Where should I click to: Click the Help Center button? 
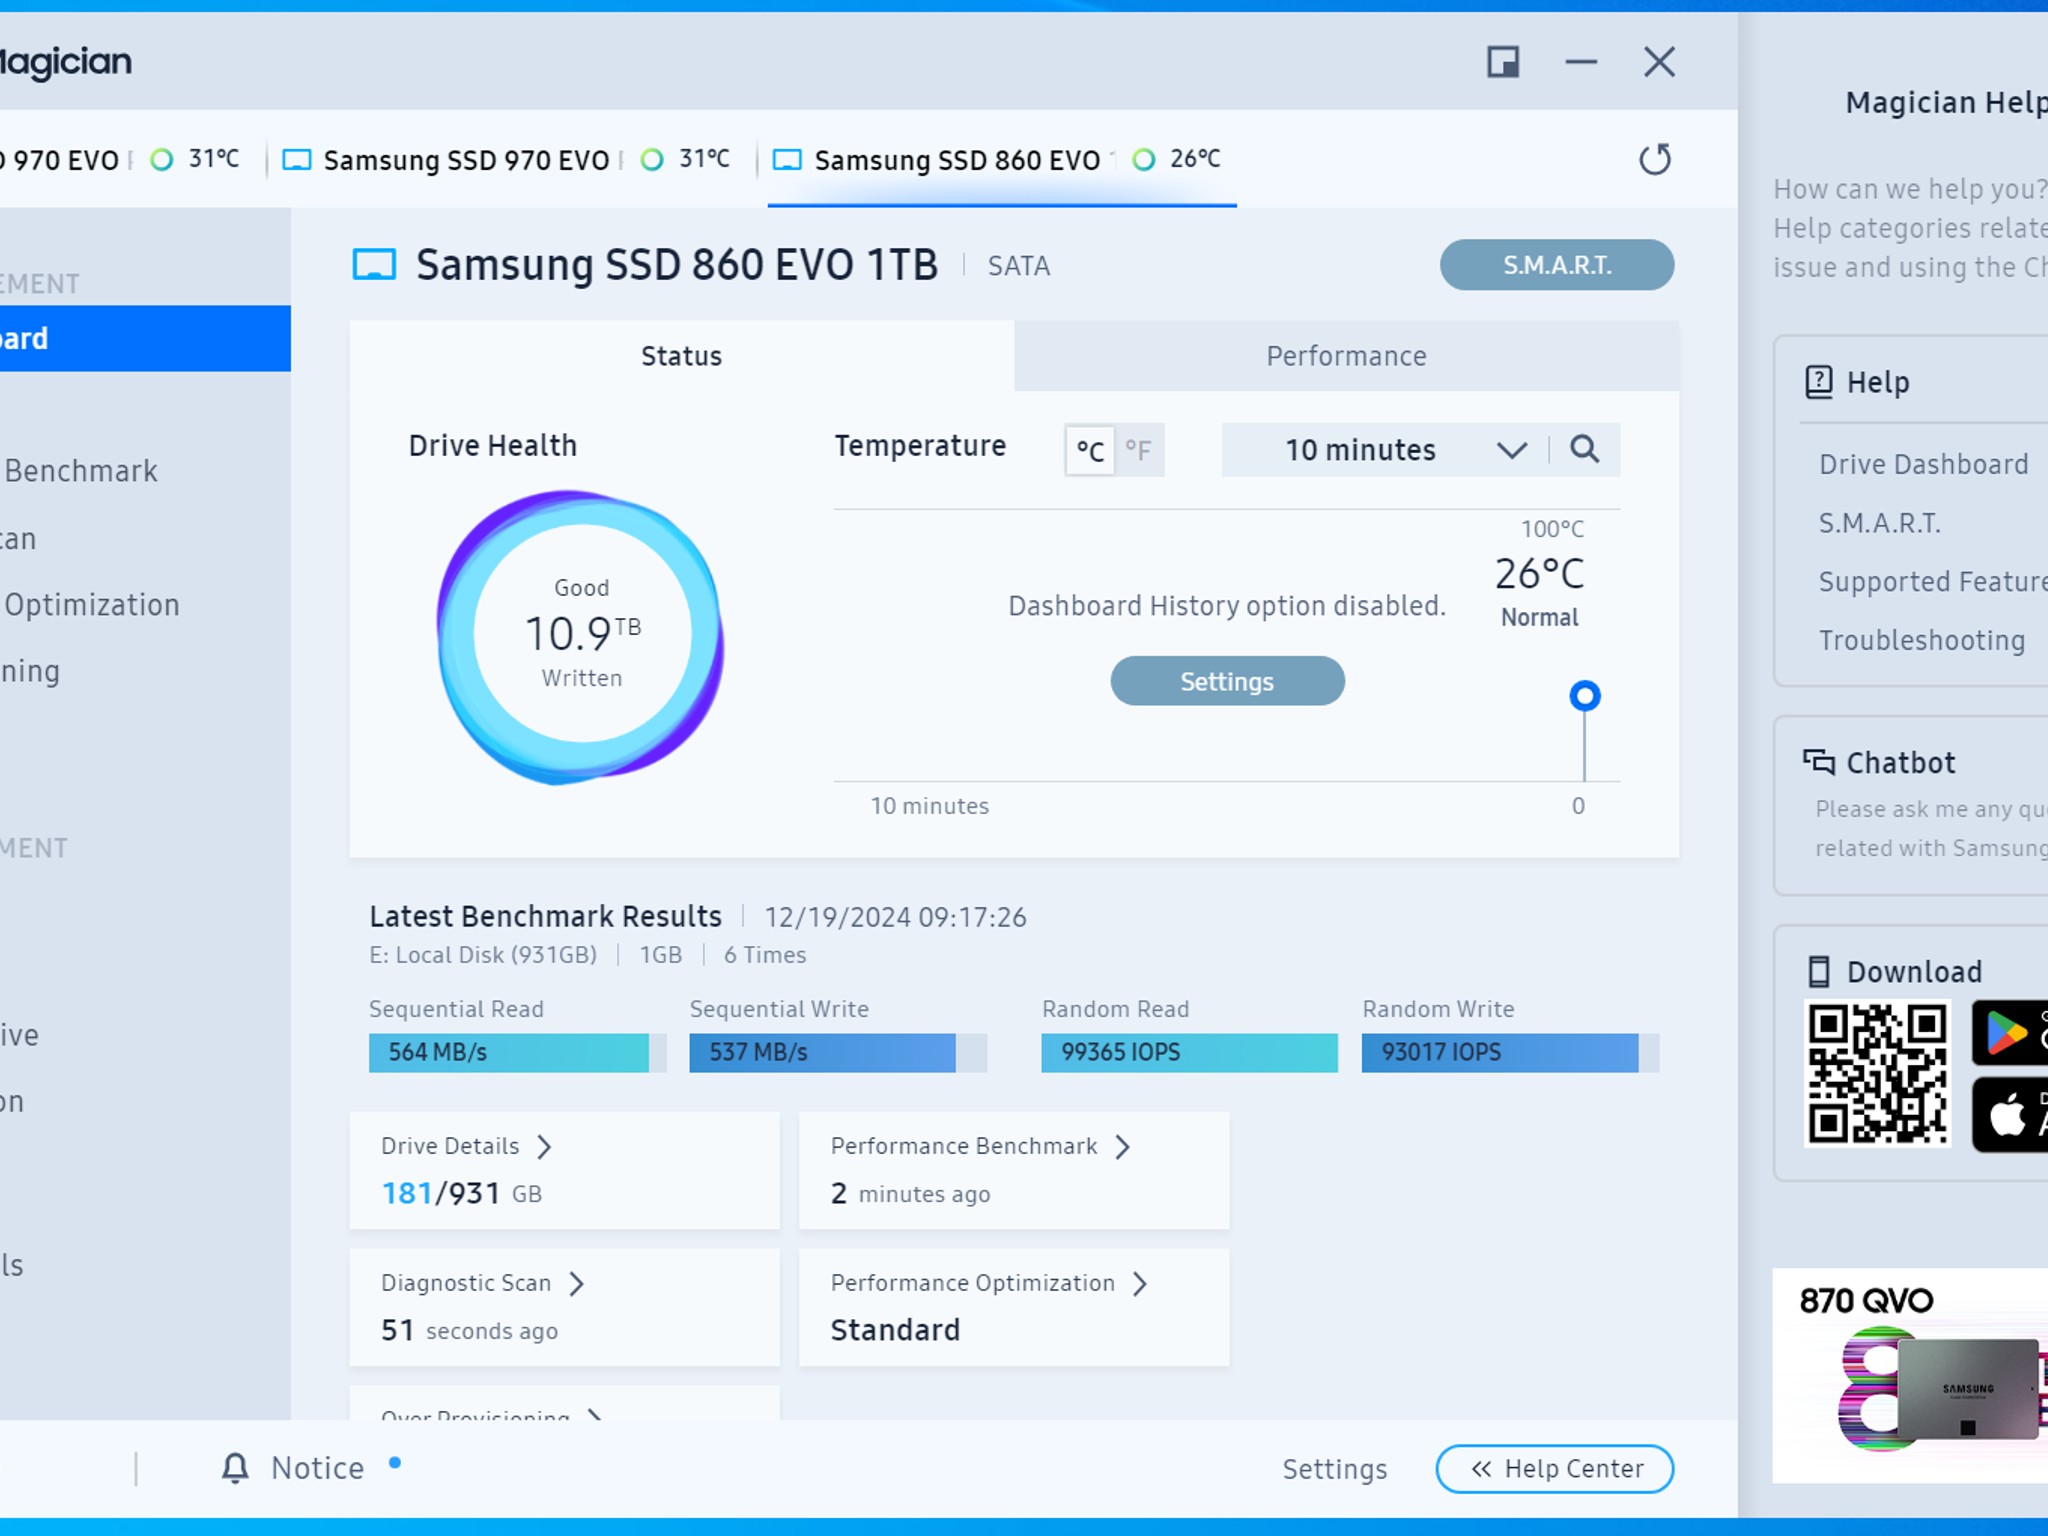[x=1554, y=1468]
